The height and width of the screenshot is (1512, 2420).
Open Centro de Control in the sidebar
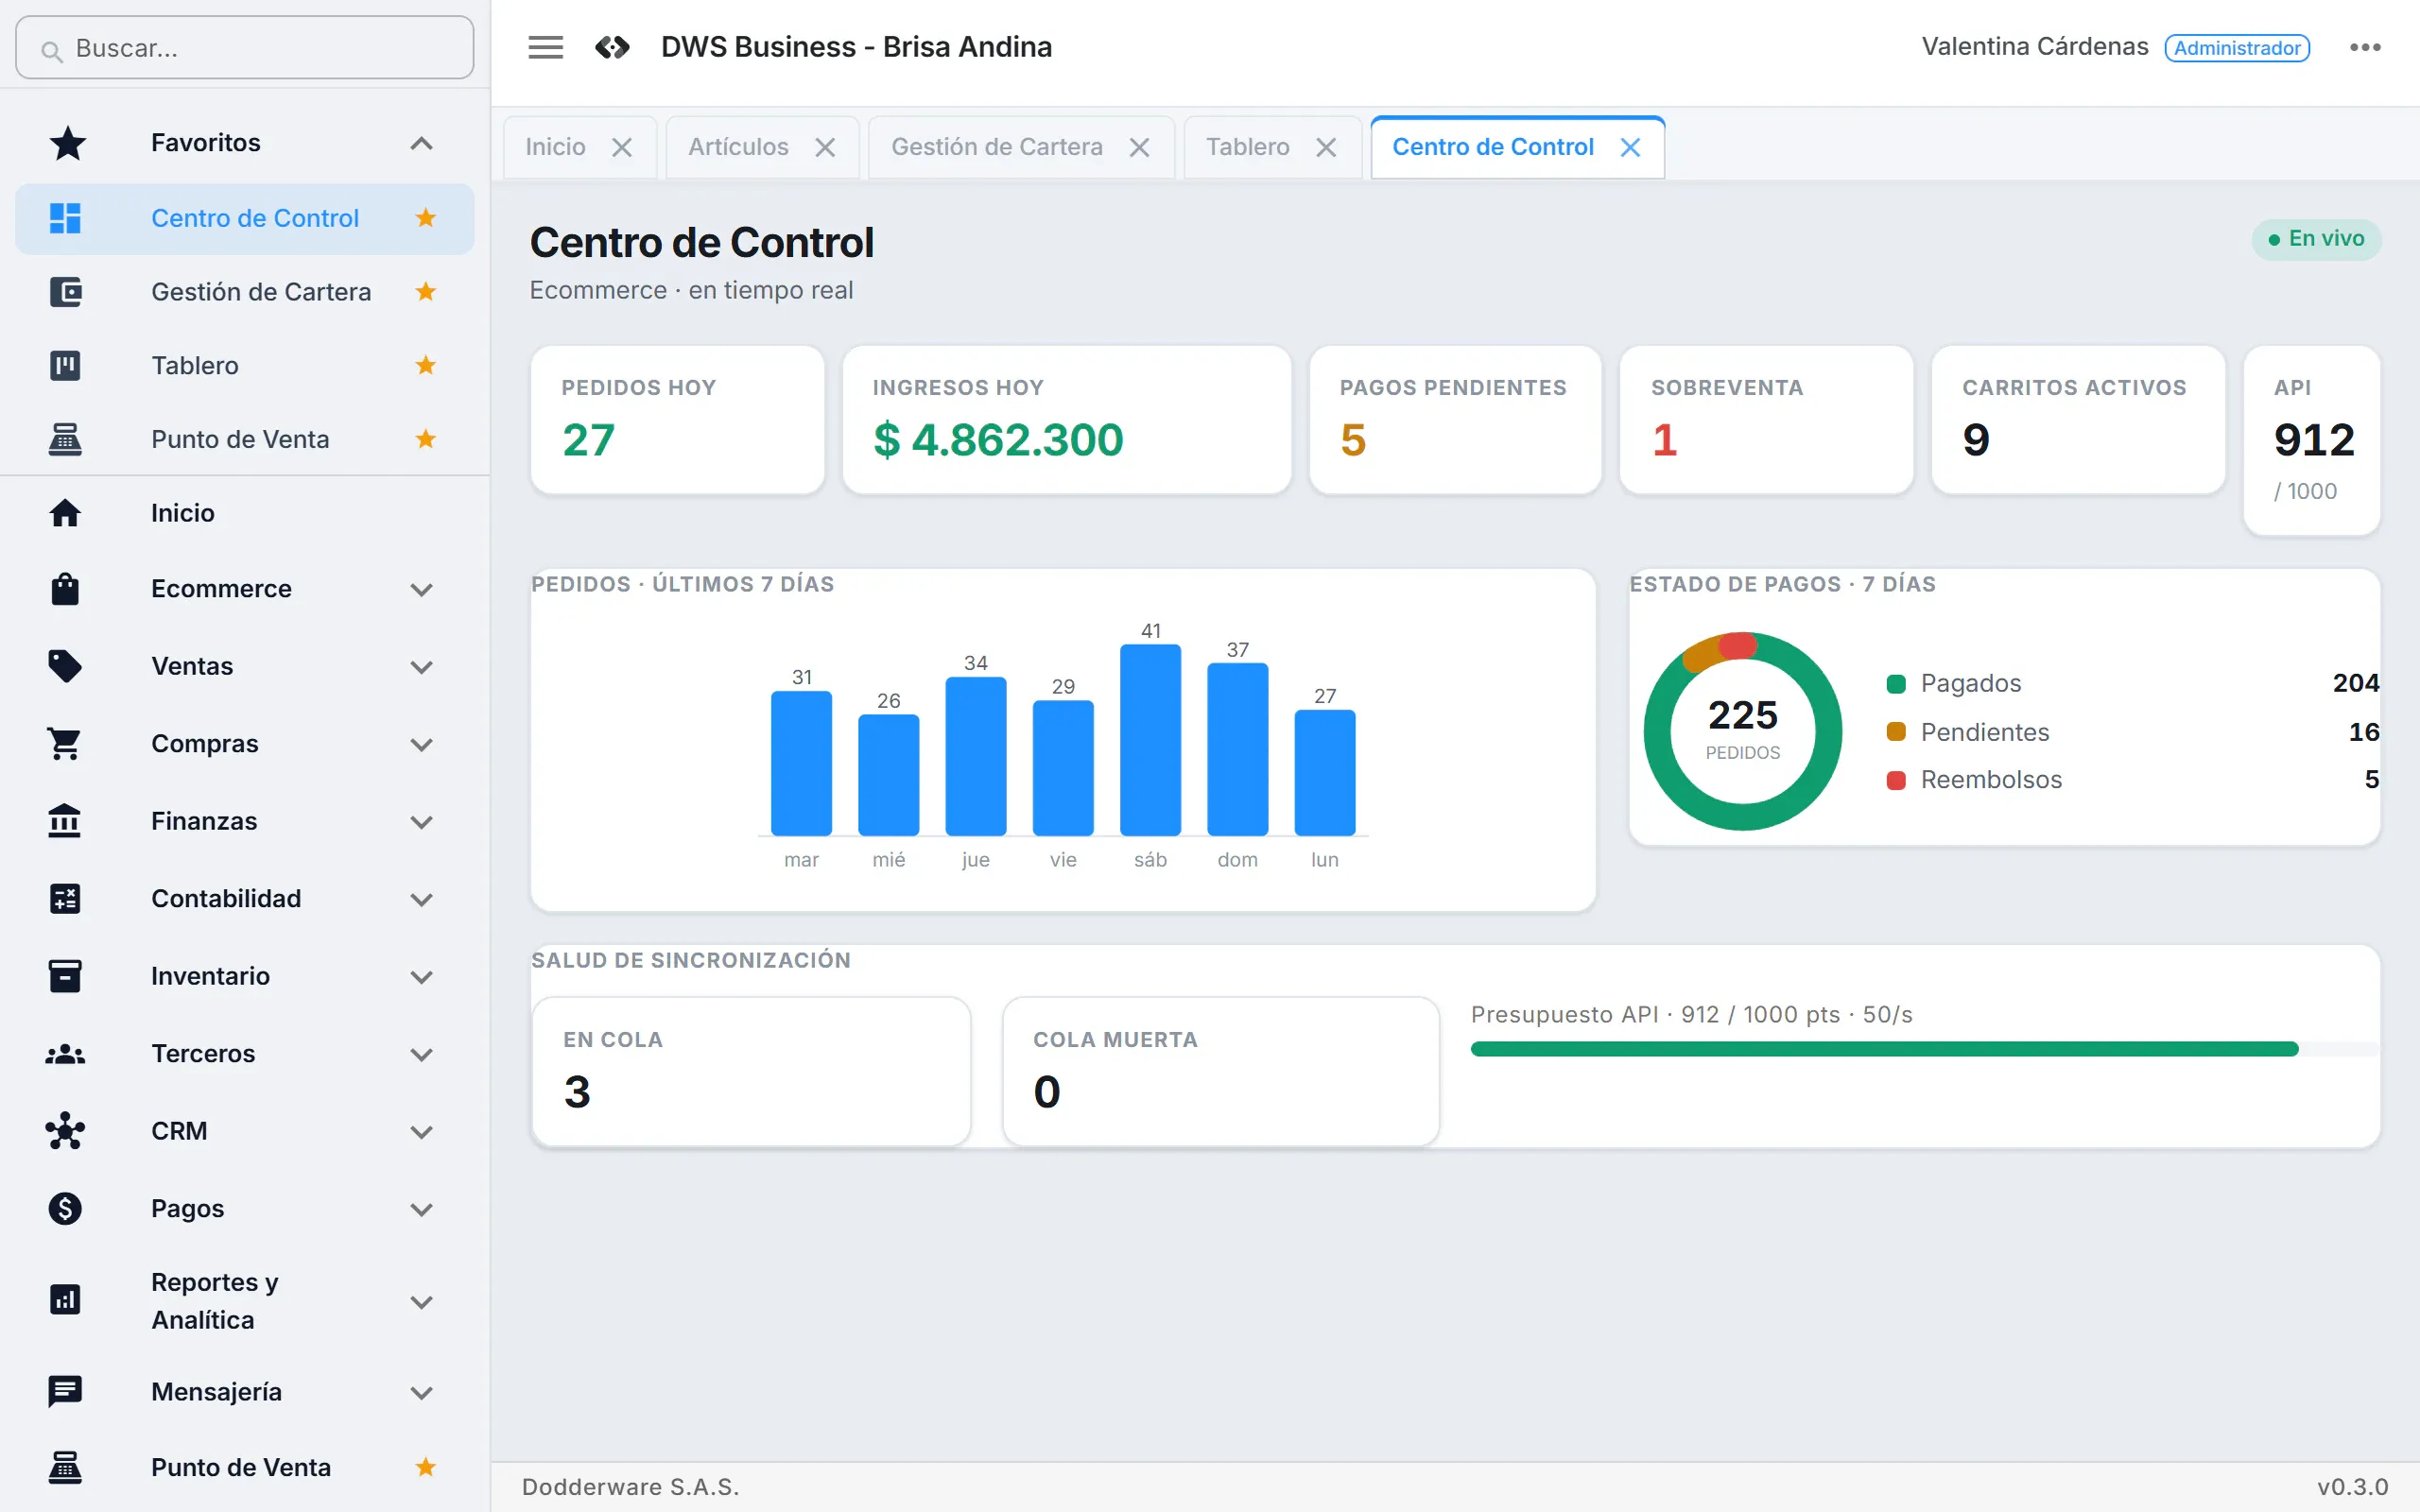tap(245, 218)
